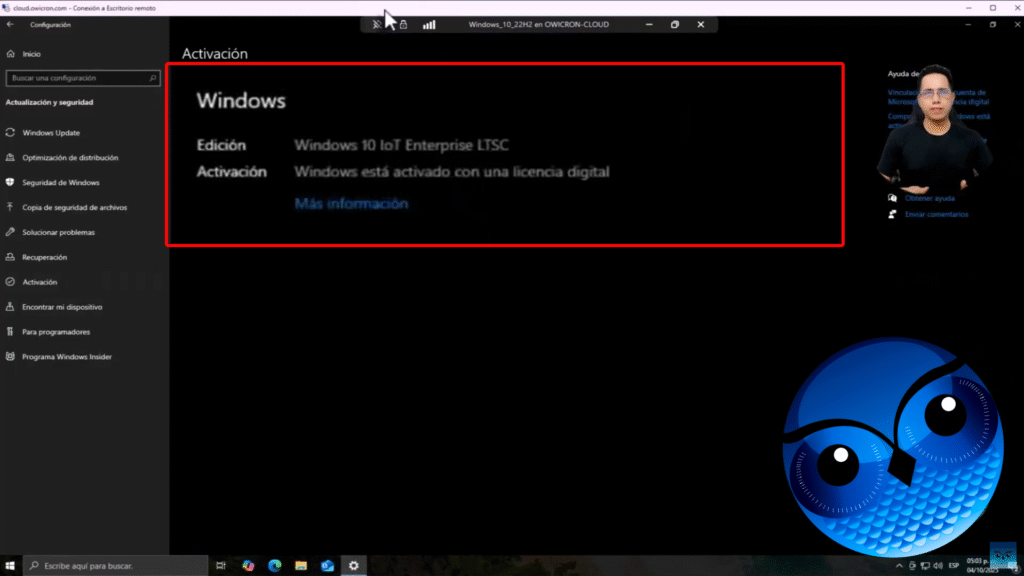Viewport: 1024px width, 576px height.
Task: Select Activación in the sidebar
Action: pos(40,282)
